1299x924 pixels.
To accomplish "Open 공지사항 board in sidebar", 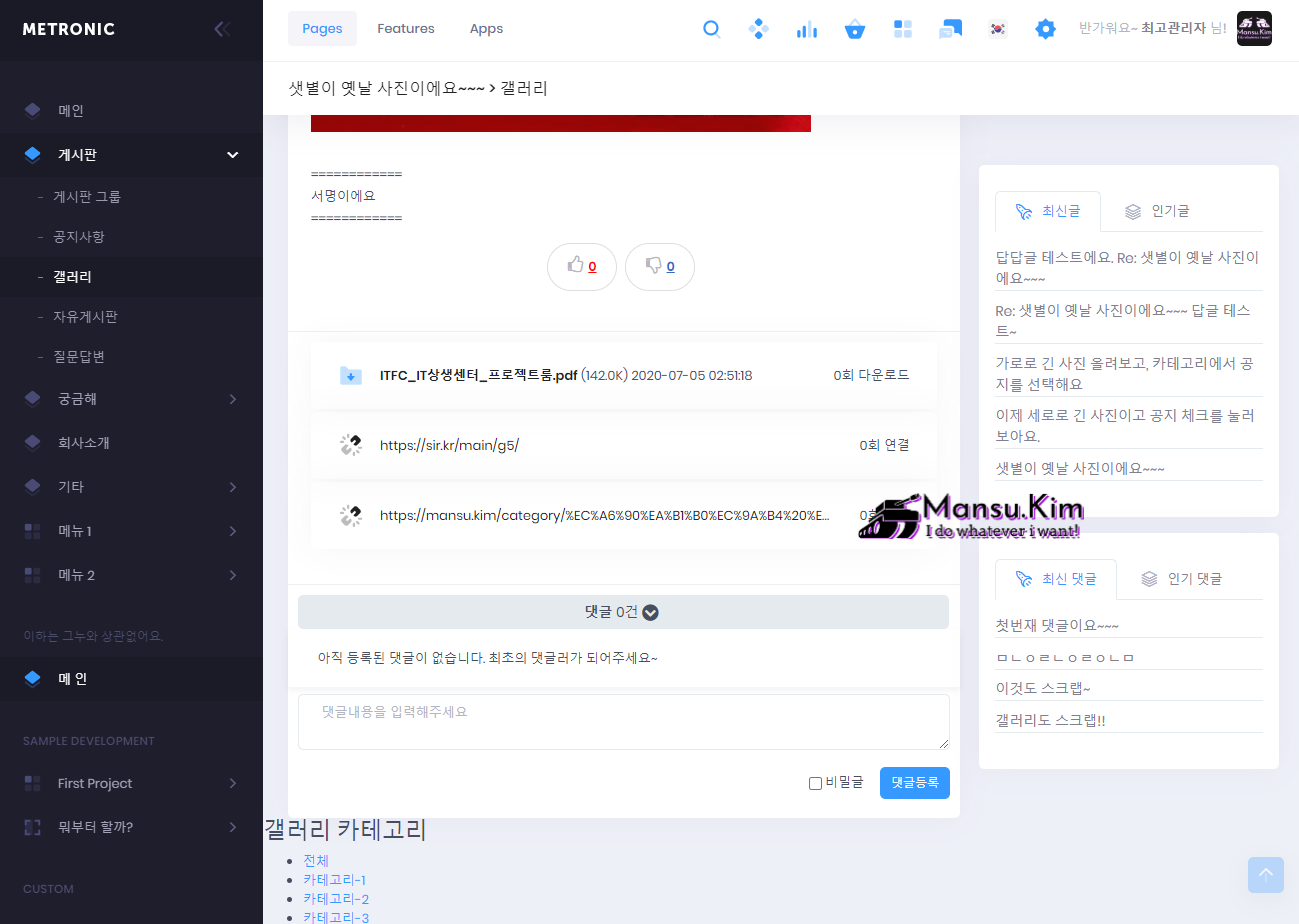I will click(79, 237).
